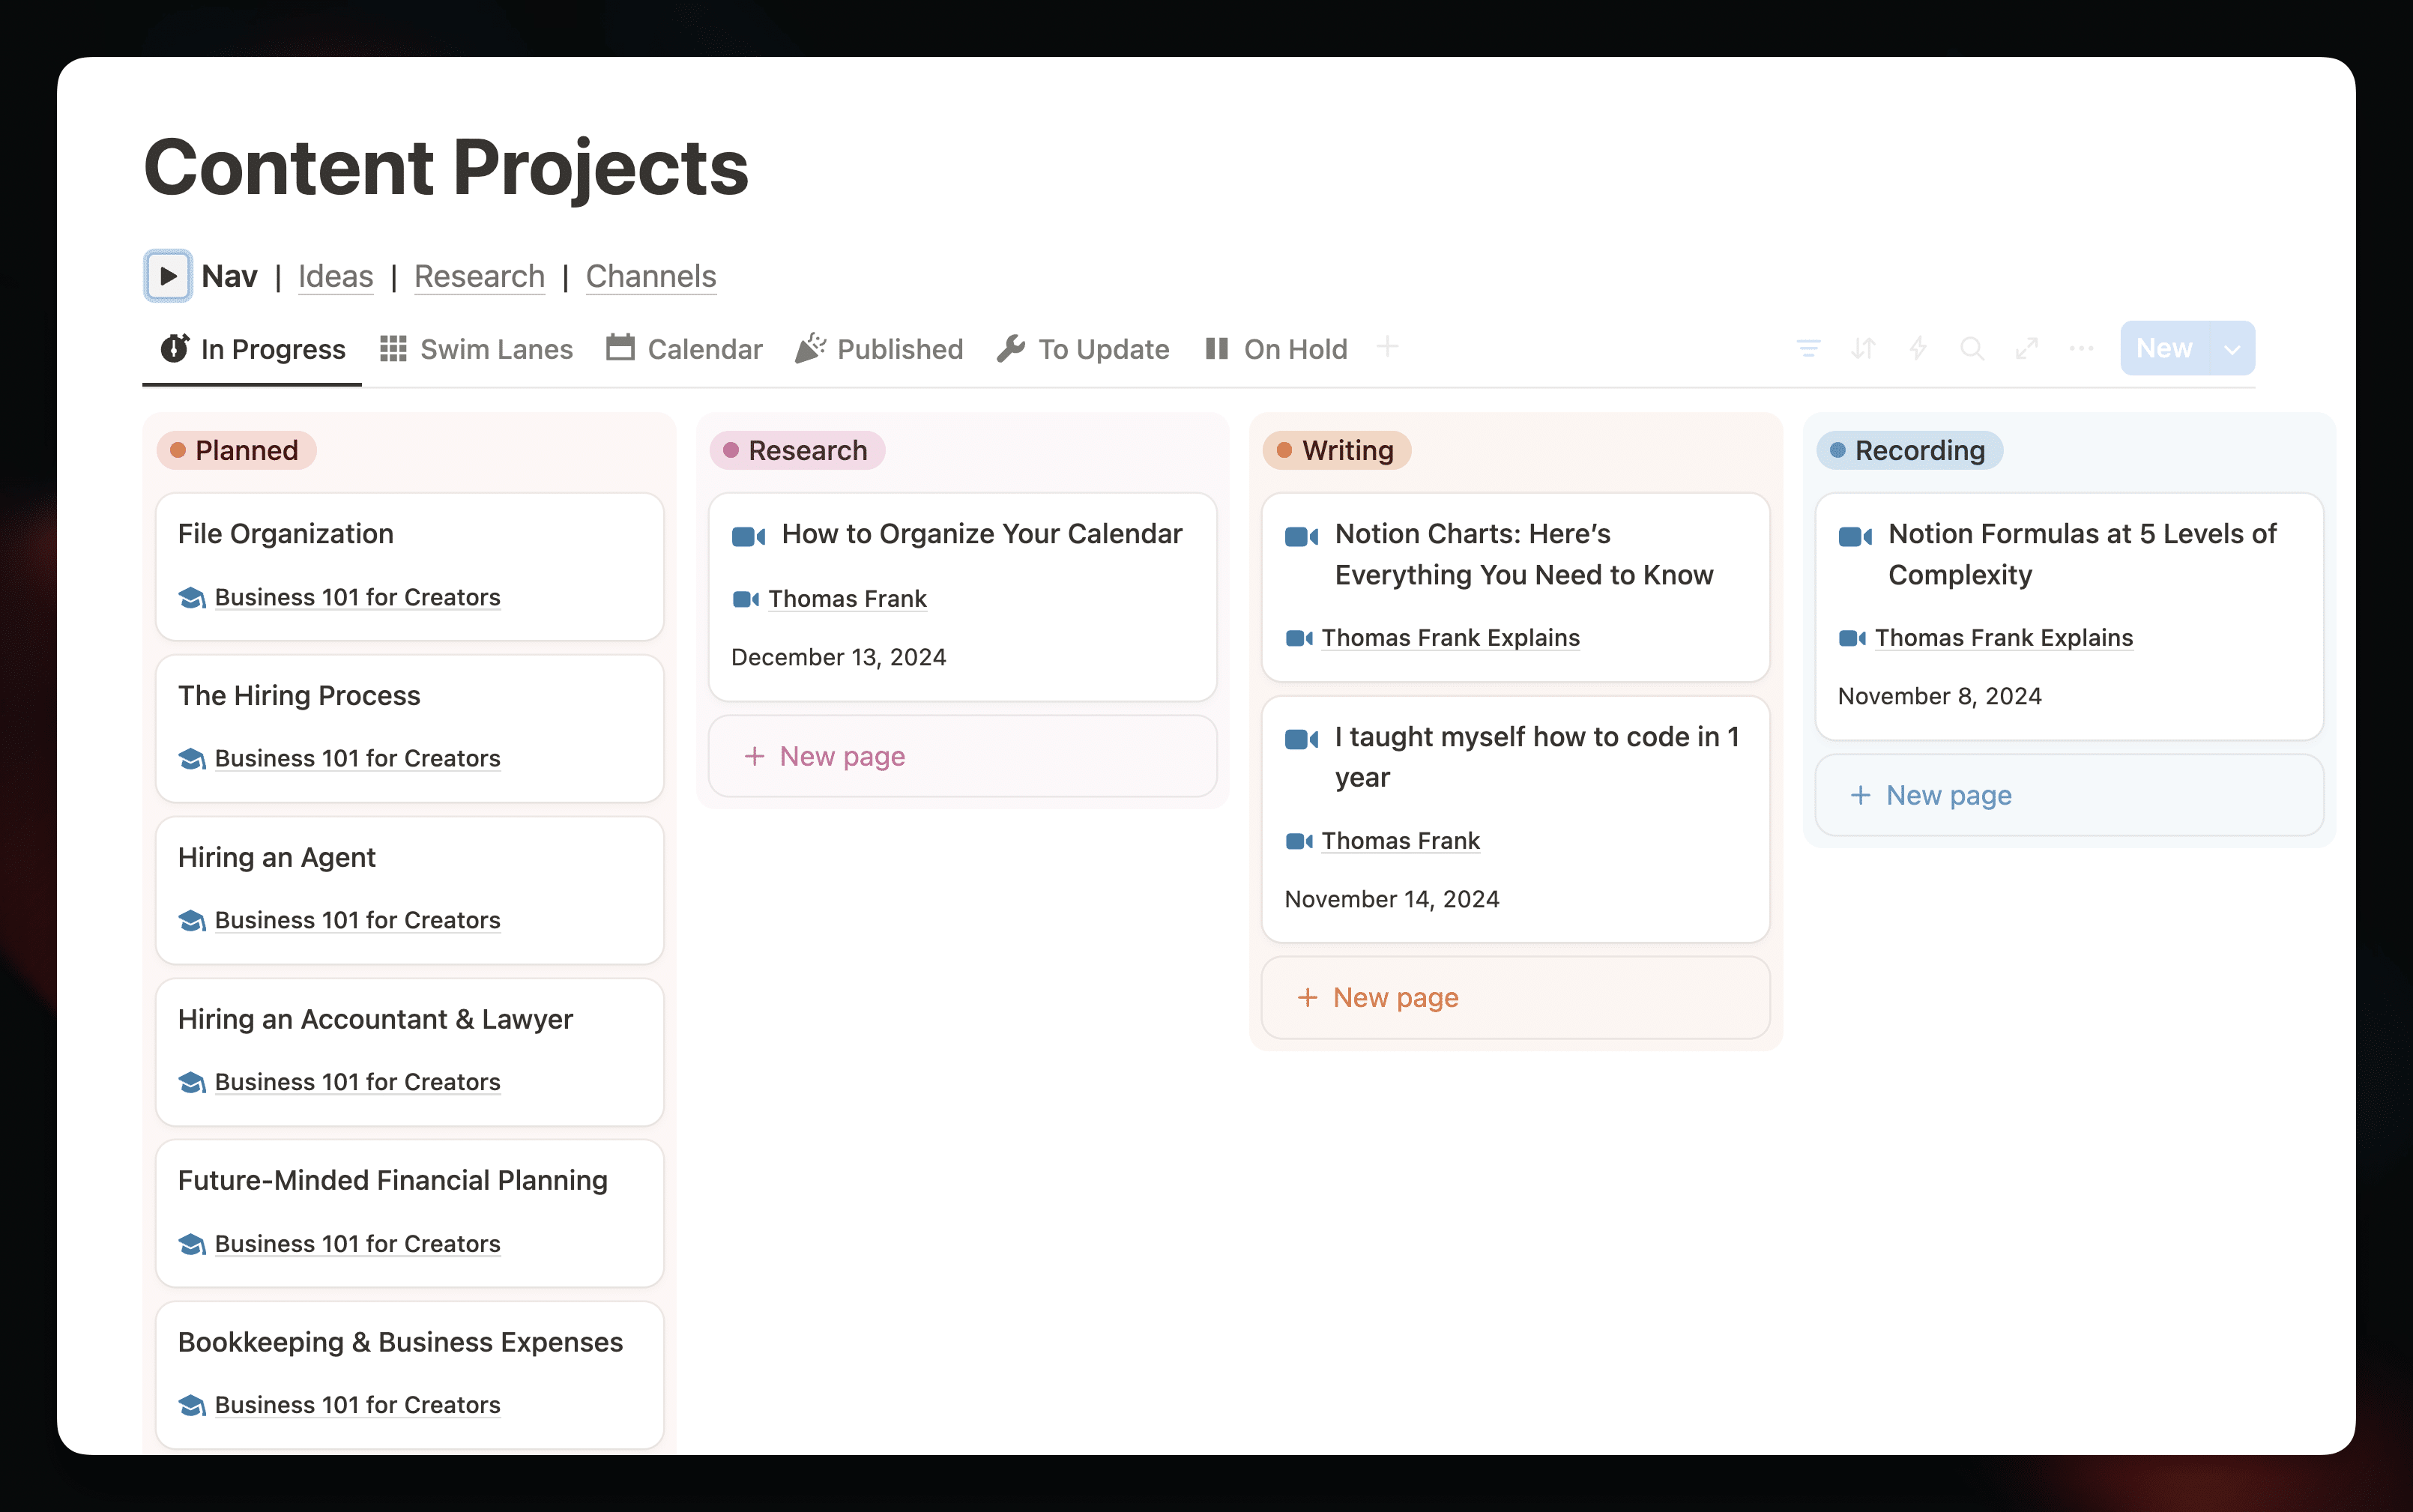
Task: Click video camera icon beside I taught myself
Action: (1302, 739)
